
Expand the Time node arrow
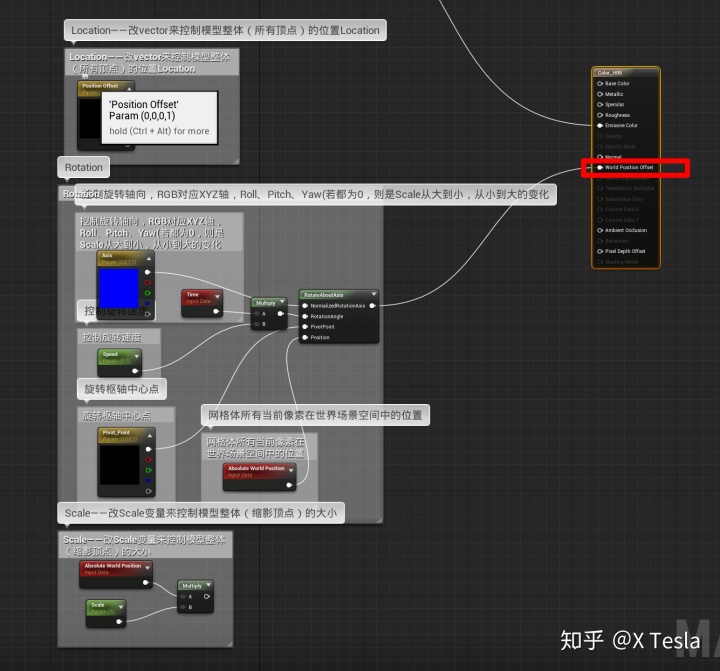click(217, 297)
